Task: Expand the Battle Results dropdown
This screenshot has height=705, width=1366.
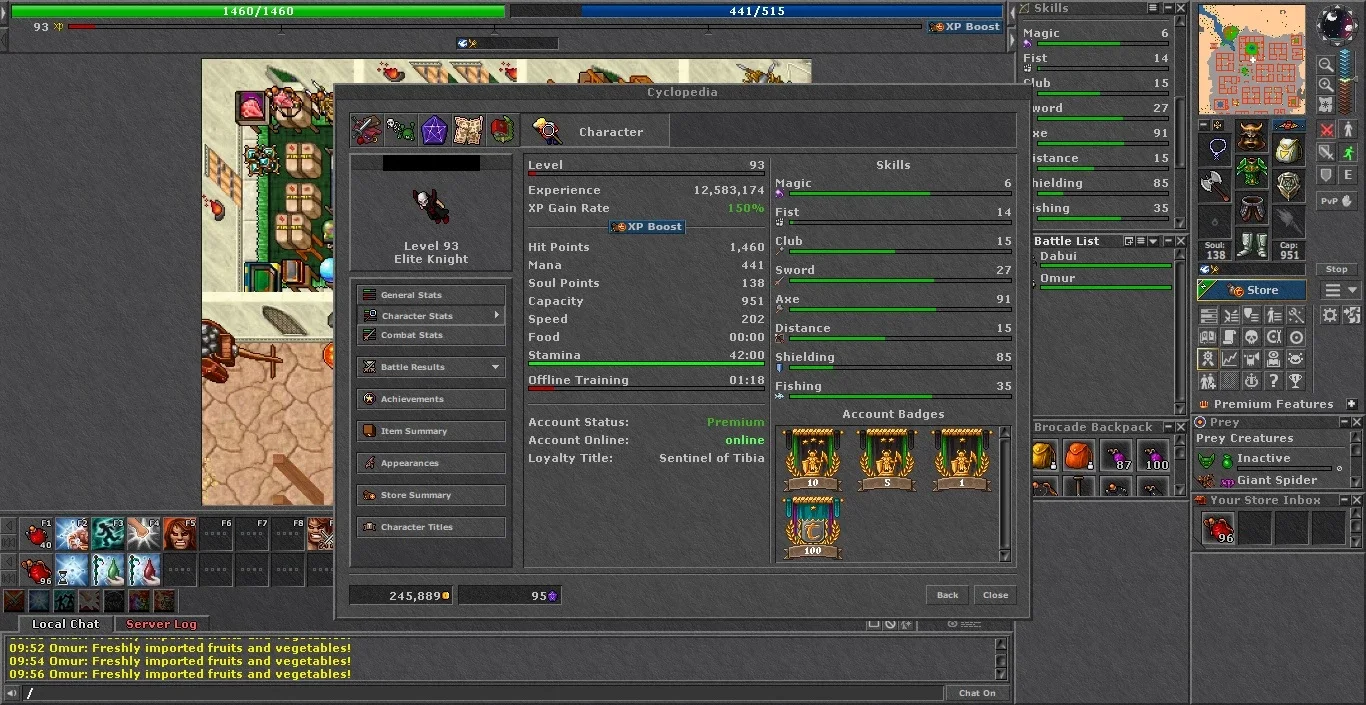Action: coord(431,367)
